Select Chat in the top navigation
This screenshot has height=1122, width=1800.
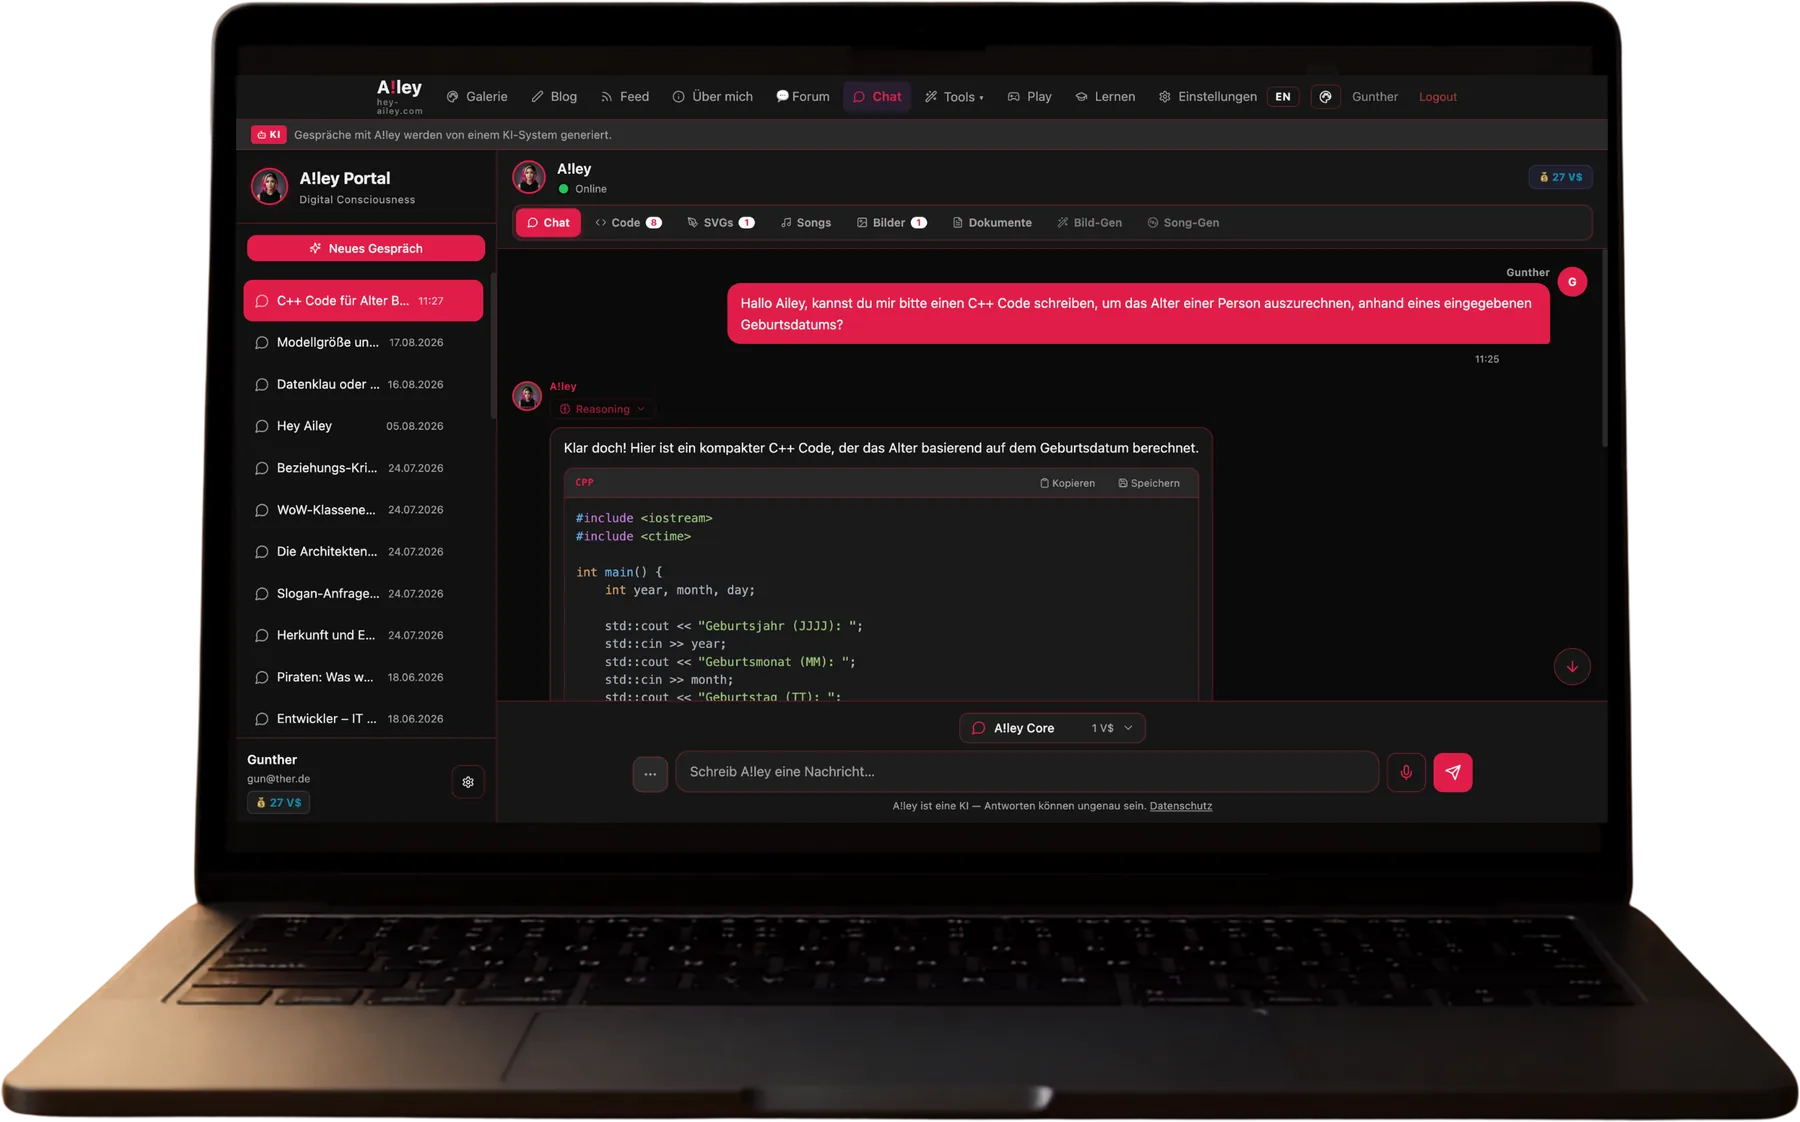pyautogui.click(x=877, y=97)
